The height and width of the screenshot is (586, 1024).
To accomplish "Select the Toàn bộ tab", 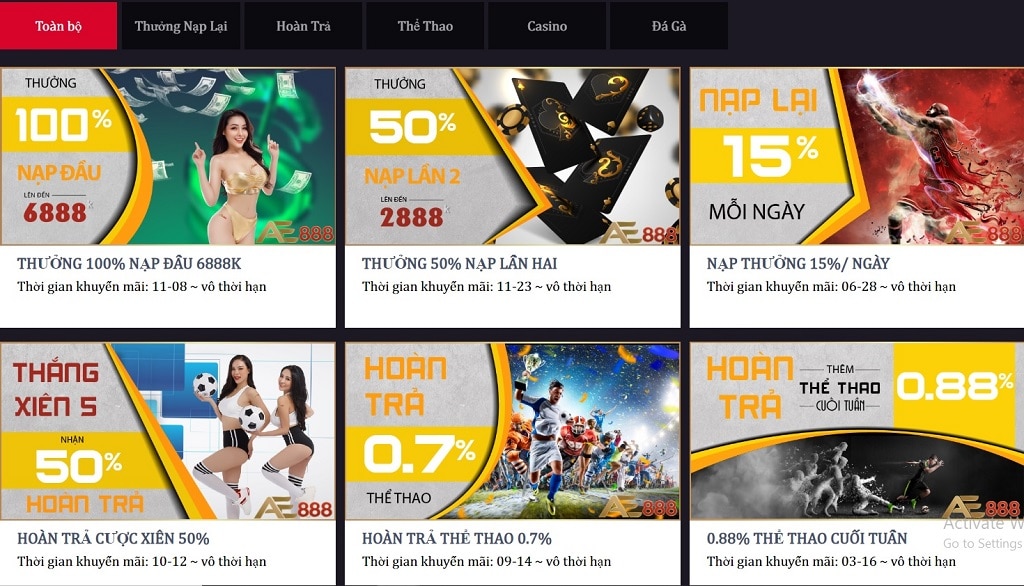I will click(58, 25).
